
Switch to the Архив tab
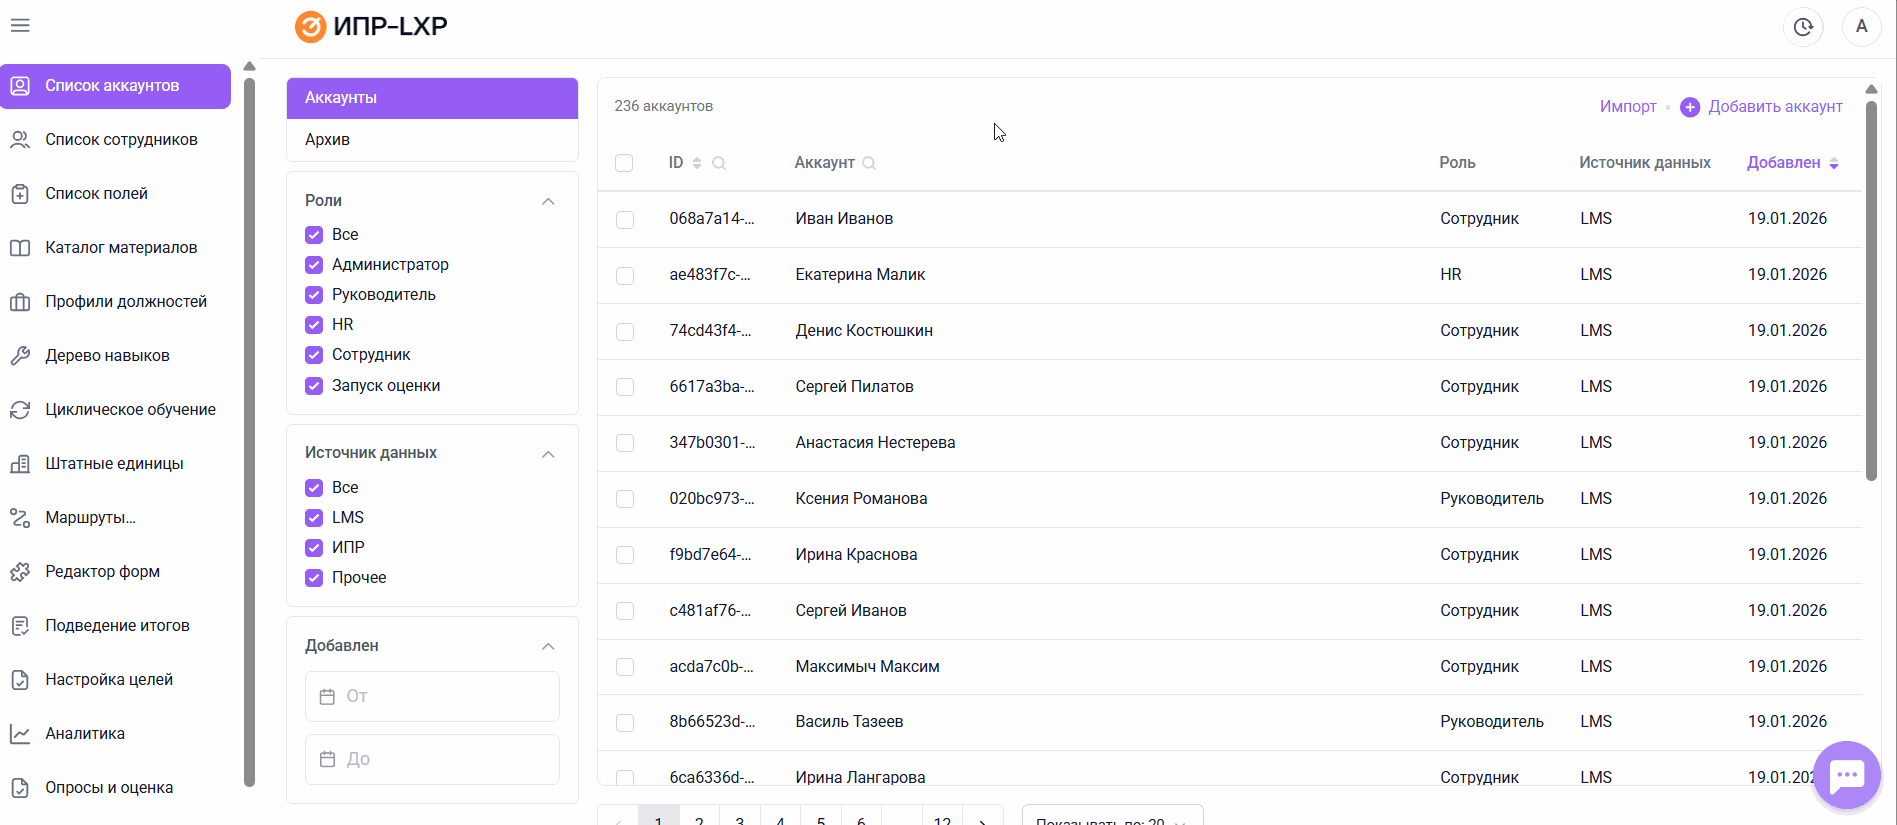click(x=432, y=140)
